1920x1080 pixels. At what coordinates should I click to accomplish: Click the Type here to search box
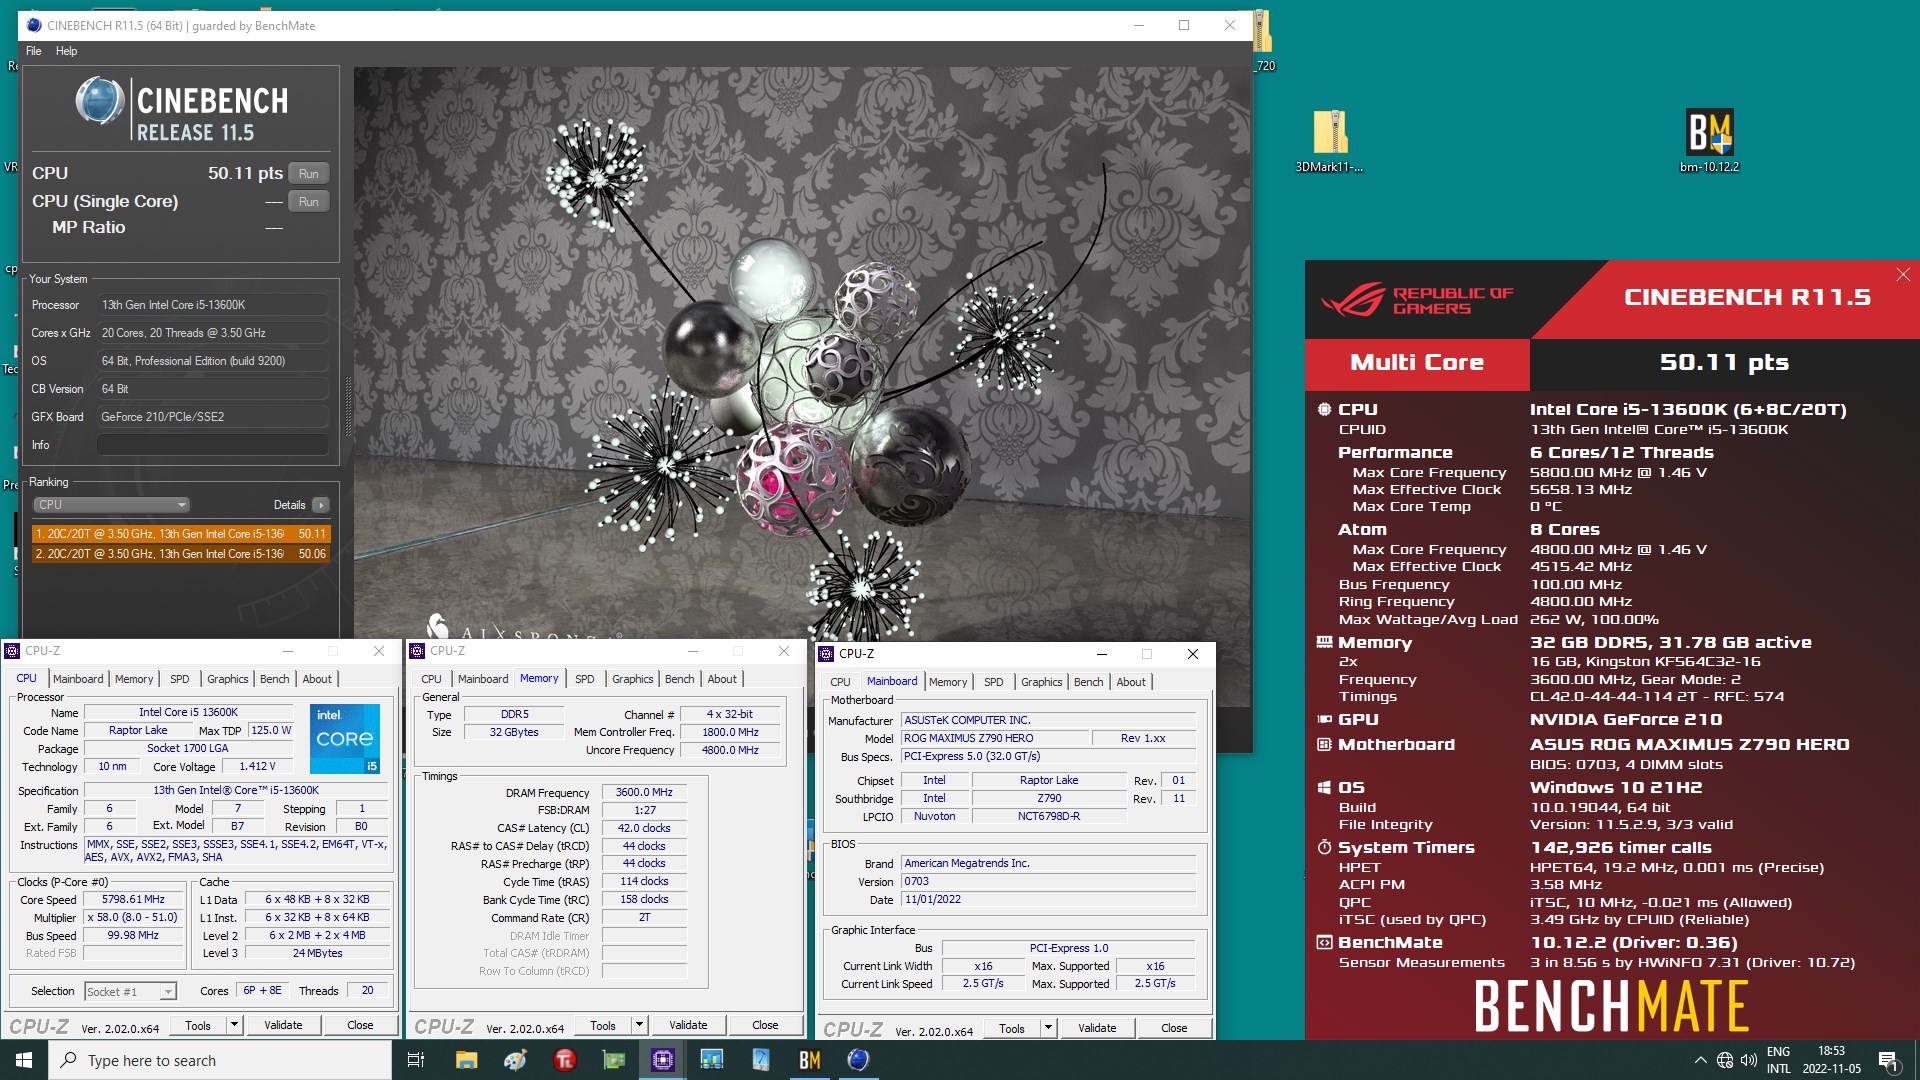pos(220,1060)
